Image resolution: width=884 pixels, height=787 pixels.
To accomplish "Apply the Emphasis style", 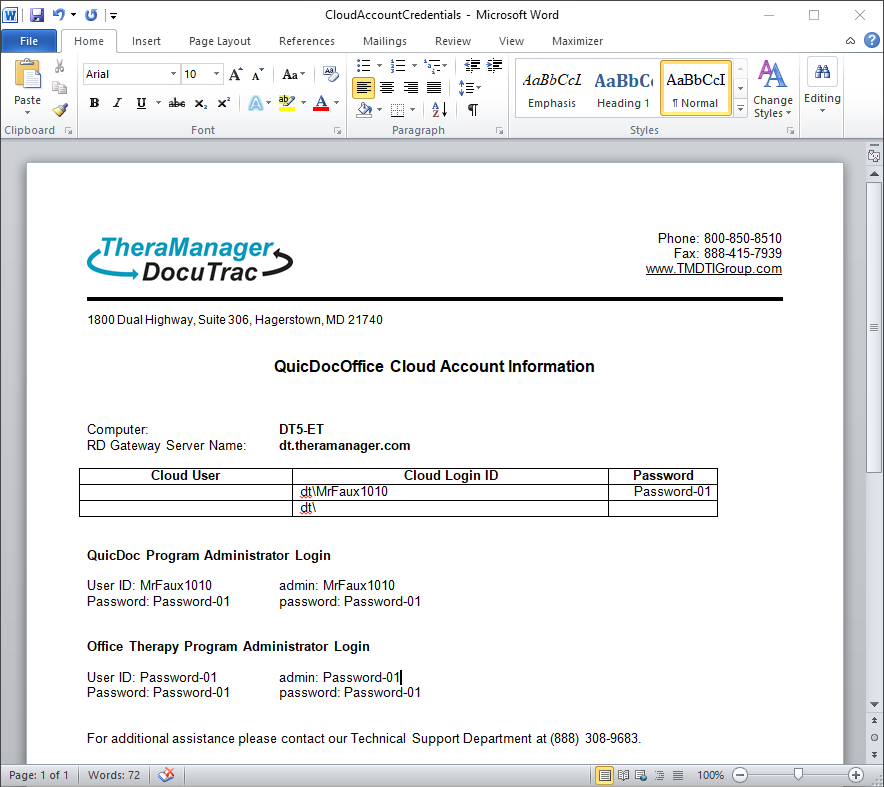I will 552,89.
